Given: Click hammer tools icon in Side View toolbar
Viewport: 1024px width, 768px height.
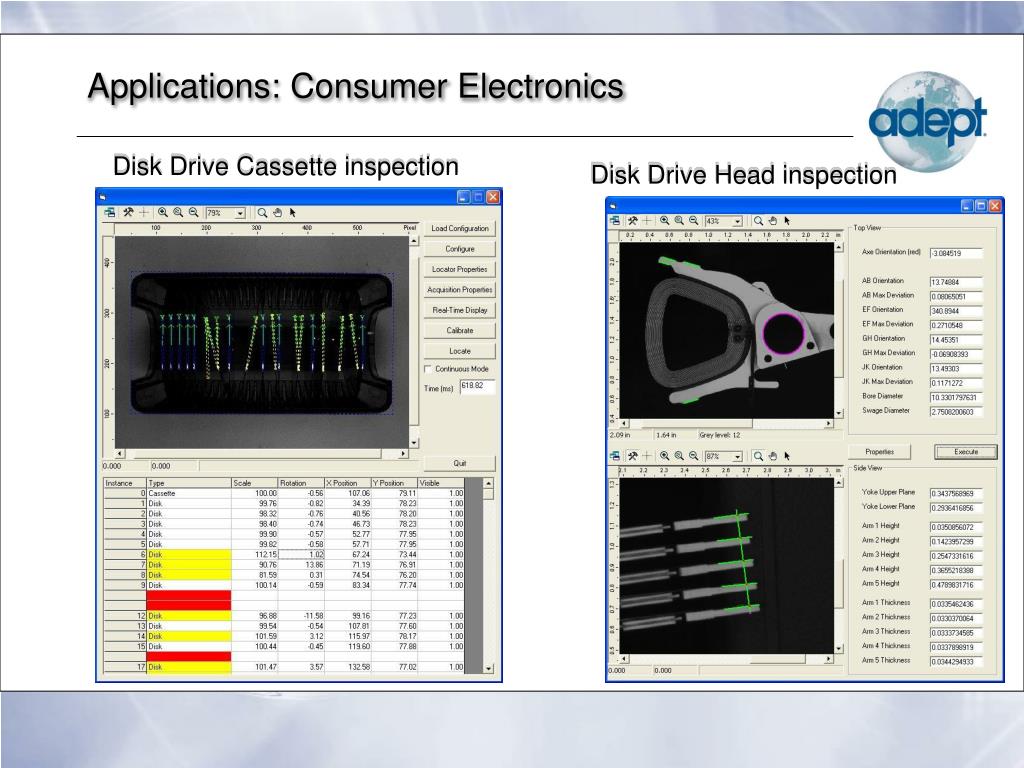Looking at the screenshot, I should tap(632, 456).
